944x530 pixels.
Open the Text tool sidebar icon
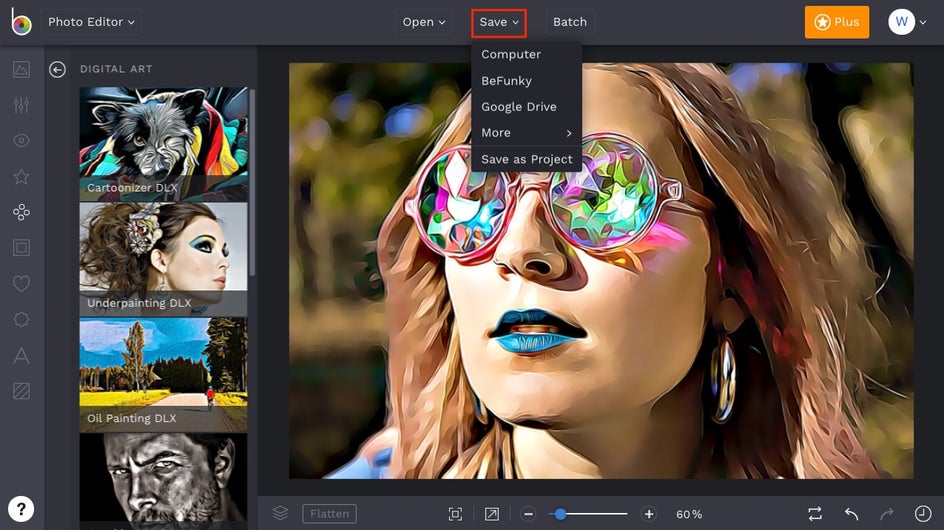(21, 355)
